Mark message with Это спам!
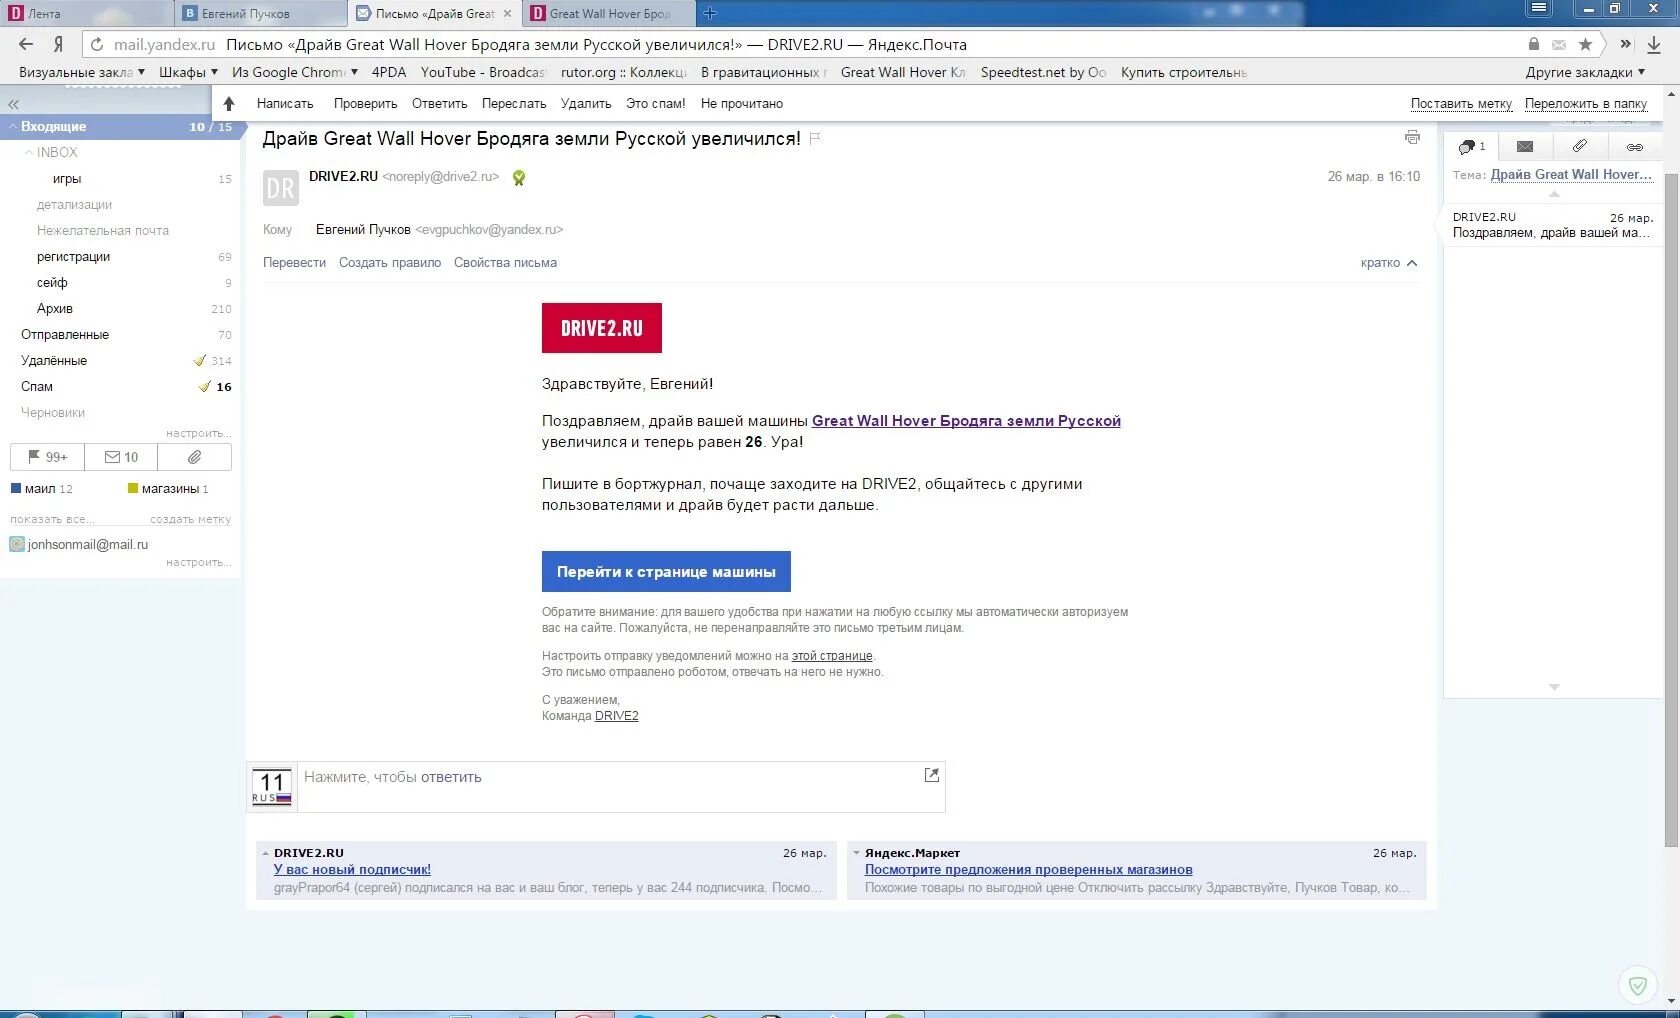Screen dimensions: 1680x1018 tap(656, 103)
